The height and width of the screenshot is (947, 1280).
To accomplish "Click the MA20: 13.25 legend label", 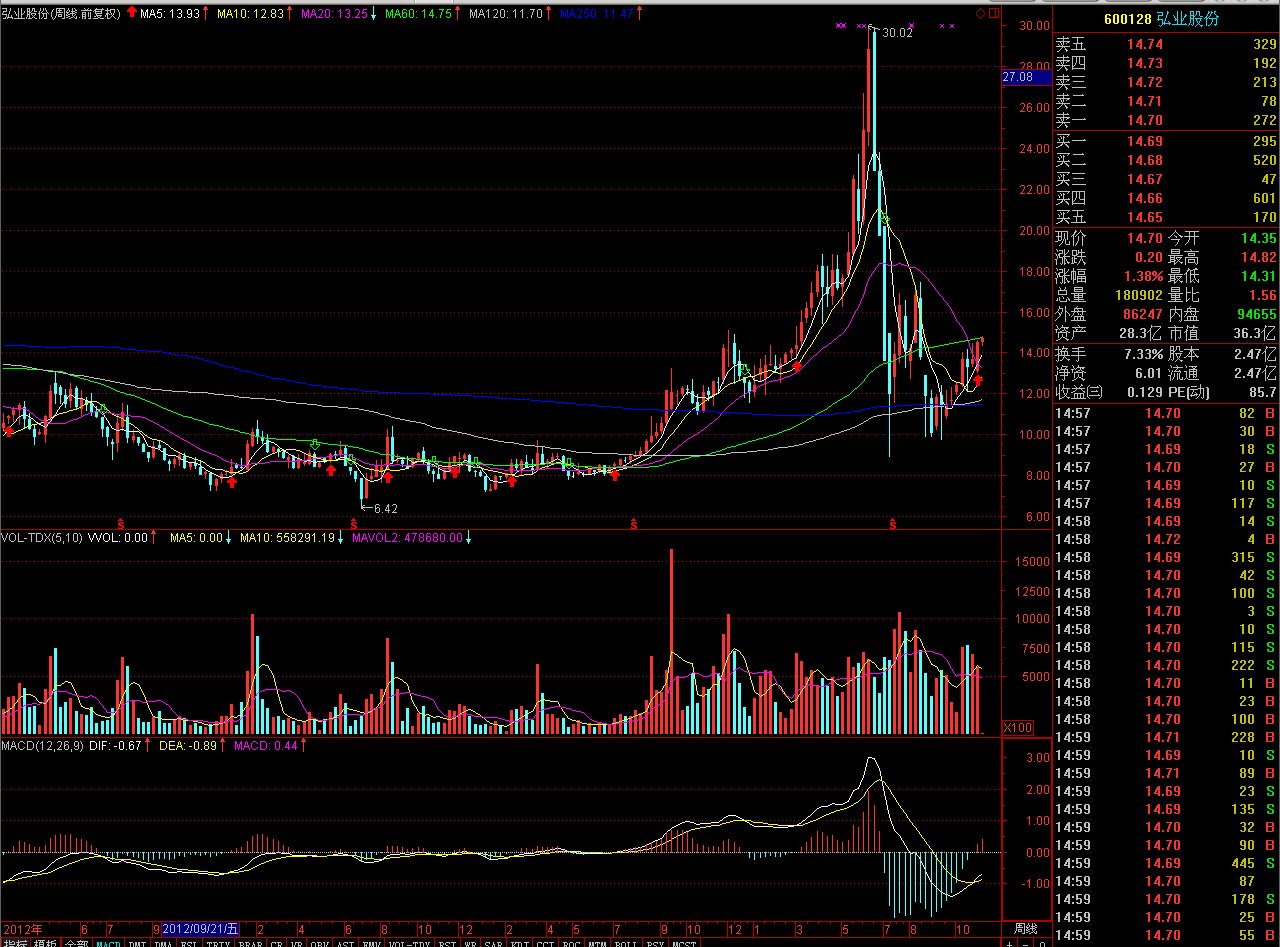I will tap(335, 14).
